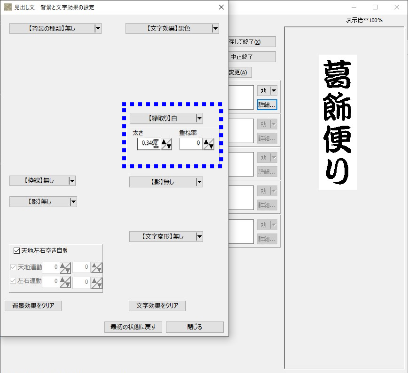Viewport: 408px width, 373px height.
Task: Toggle the greyed 天地連動 checkbox
Action: tap(13, 267)
